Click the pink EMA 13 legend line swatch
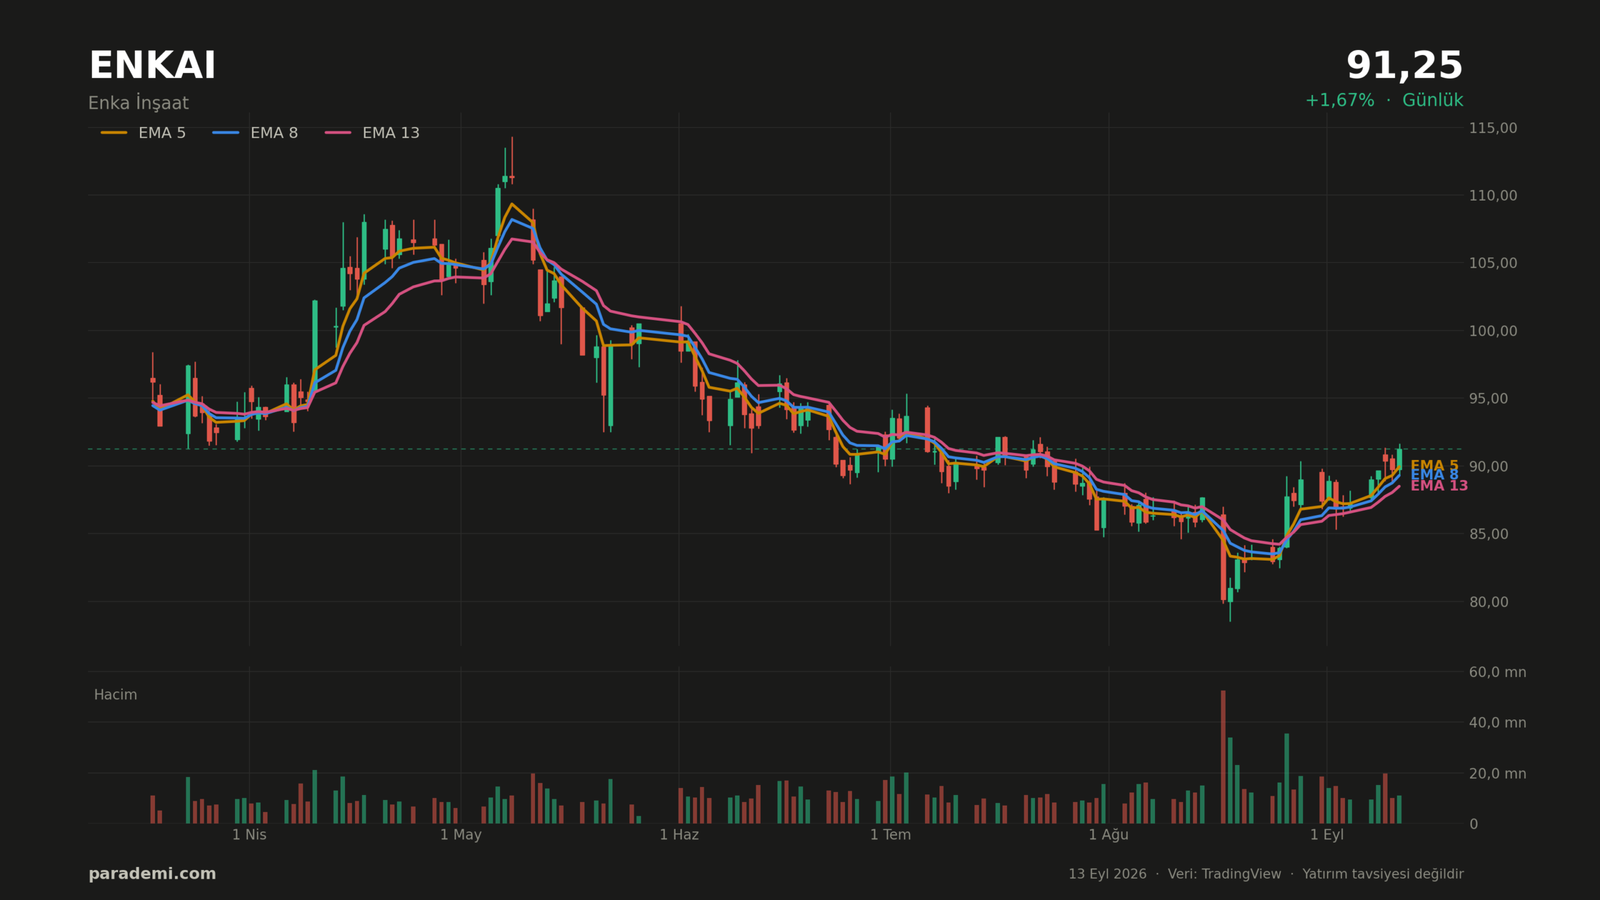This screenshot has width=1600, height=900. [338, 133]
